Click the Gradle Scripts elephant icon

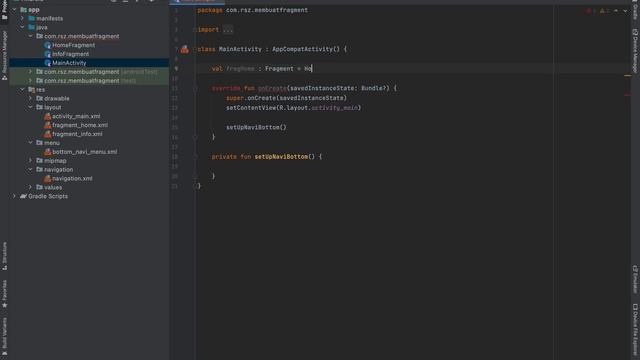tap(23, 196)
